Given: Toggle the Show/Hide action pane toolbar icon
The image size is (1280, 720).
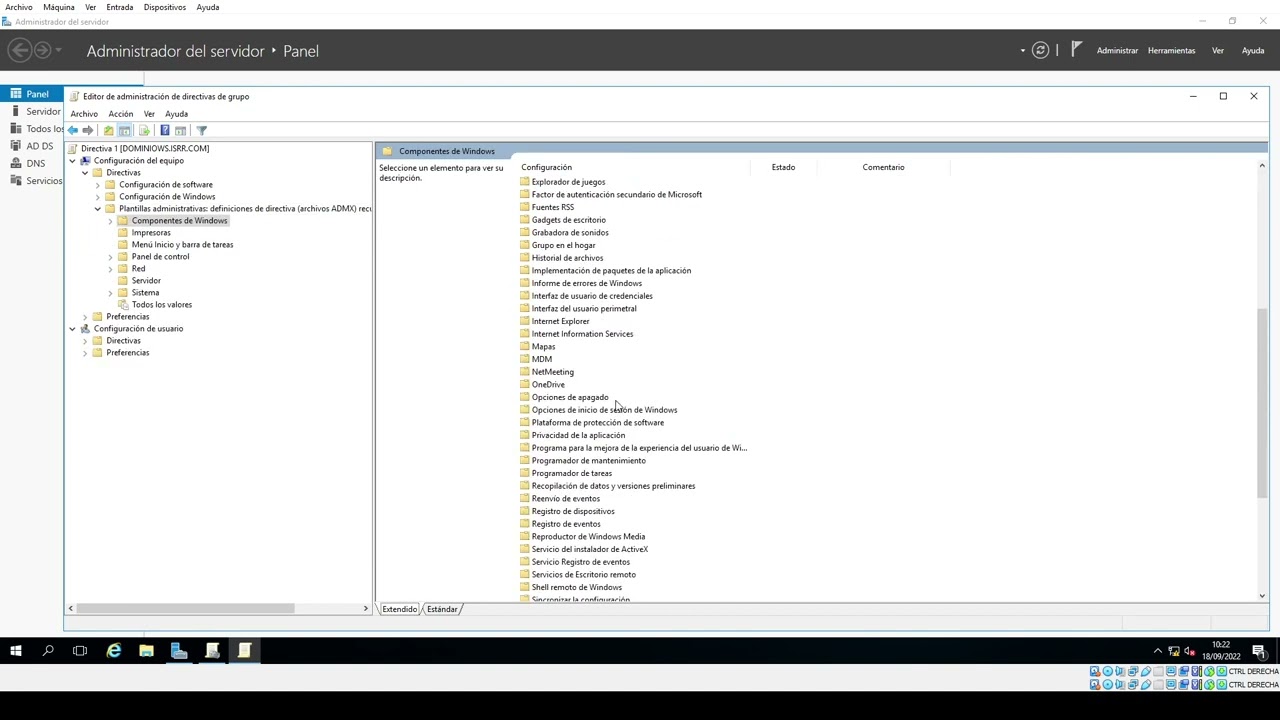Looking at the screenshot, I should 180,130.
